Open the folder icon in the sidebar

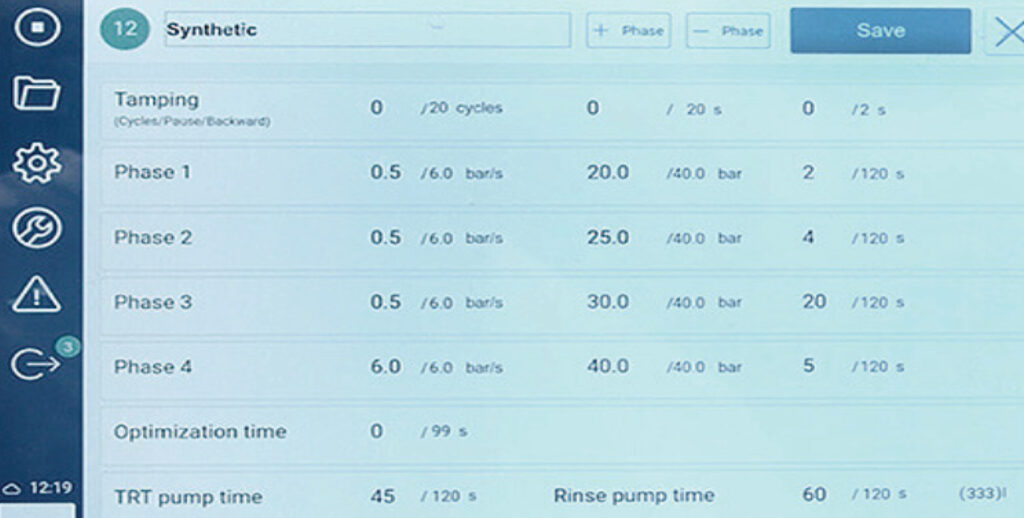point(37,93)
